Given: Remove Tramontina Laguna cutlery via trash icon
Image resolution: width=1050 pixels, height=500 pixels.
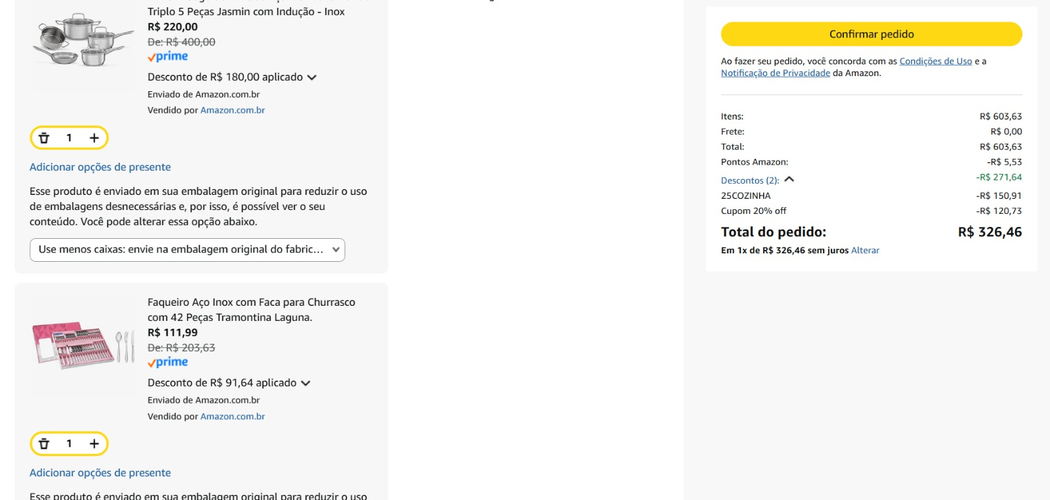Looking at the screenshot, I should coord(44,444).
